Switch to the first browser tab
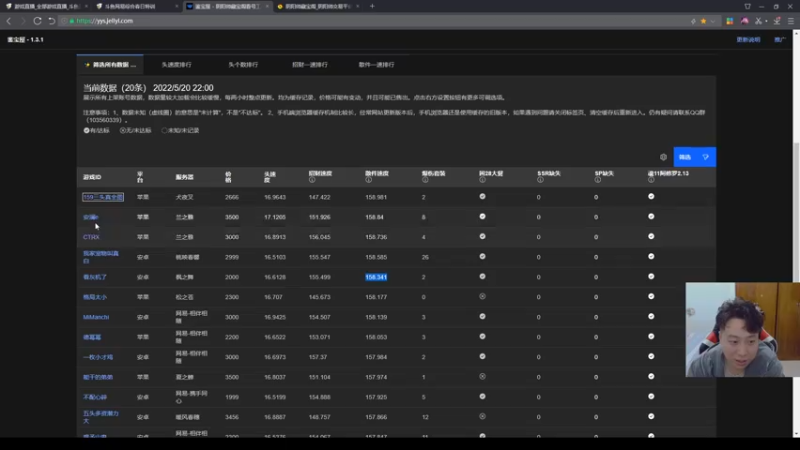The image size is (800, 450). 46,6
